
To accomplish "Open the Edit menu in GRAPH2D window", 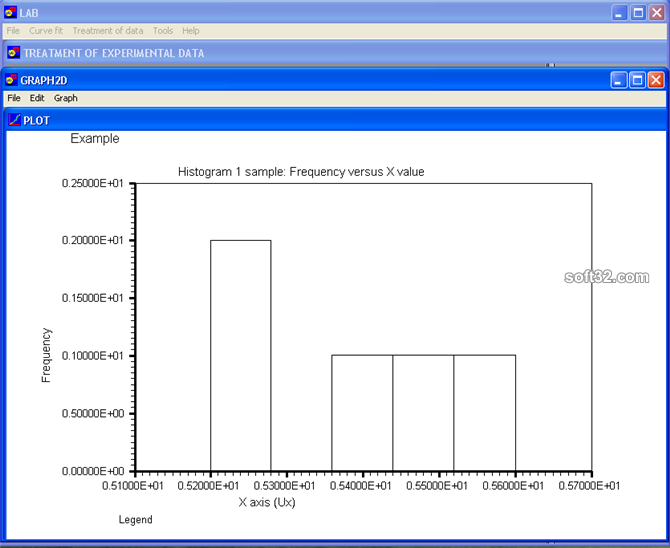I will pos(37,98).
